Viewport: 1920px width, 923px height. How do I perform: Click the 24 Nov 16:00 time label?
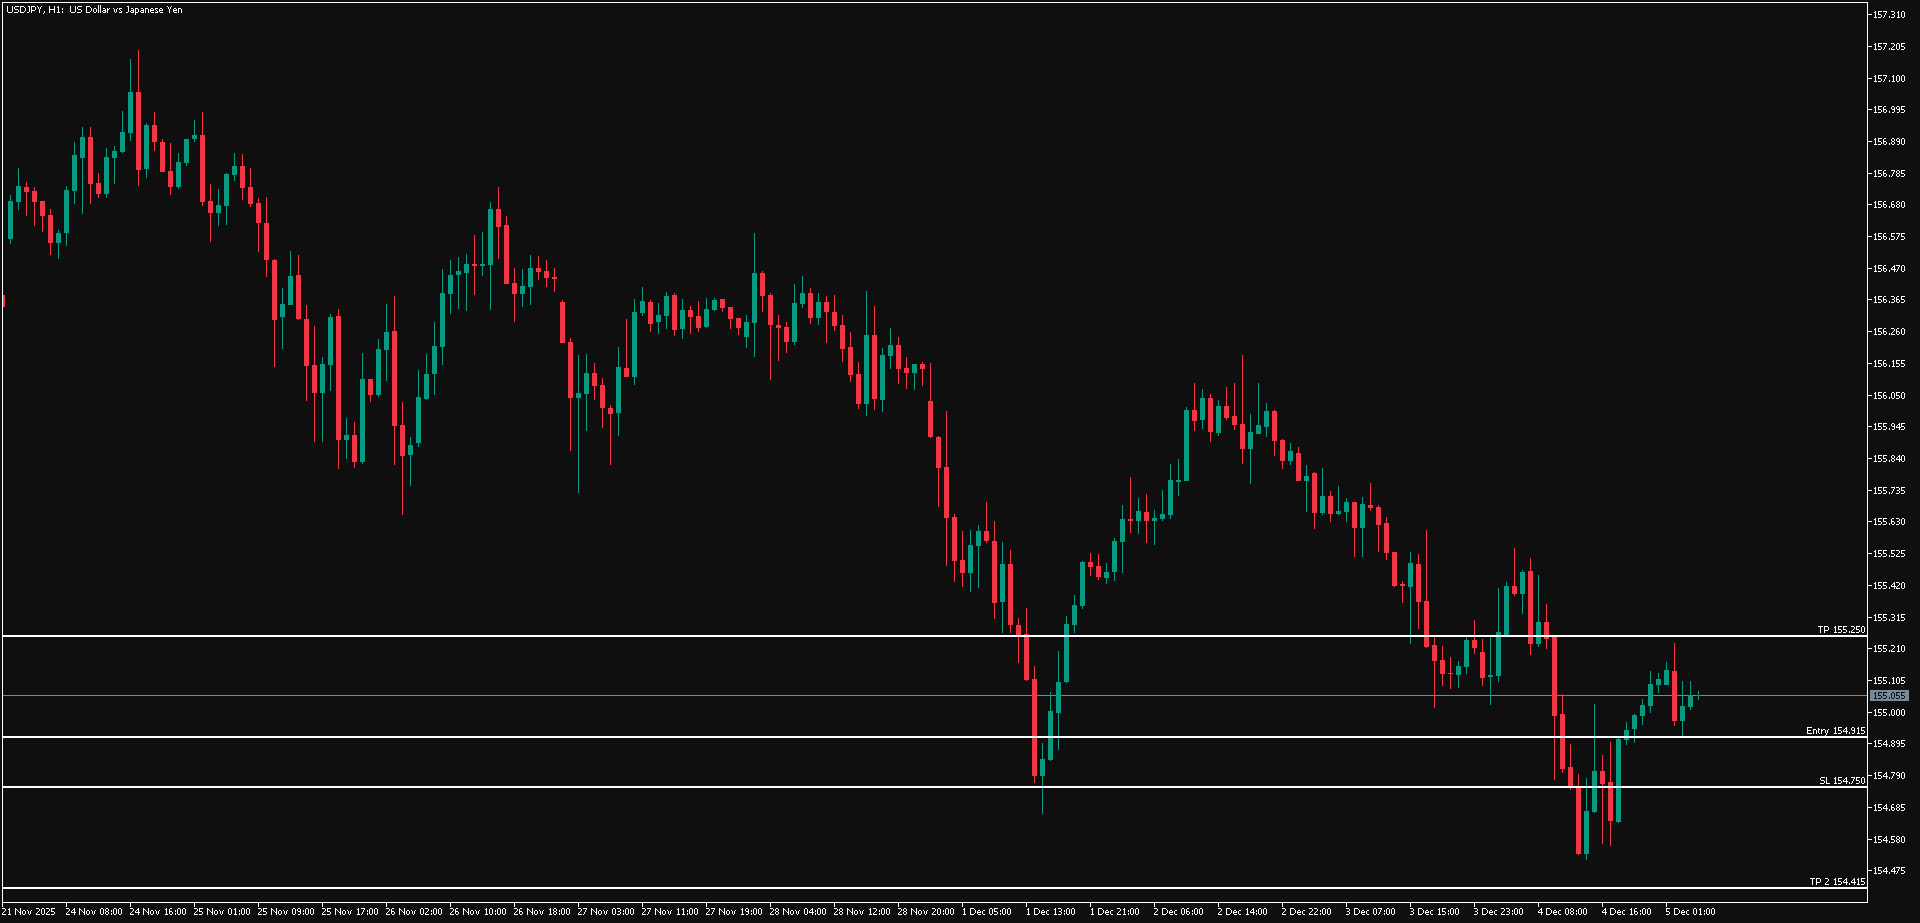point(158,912)
